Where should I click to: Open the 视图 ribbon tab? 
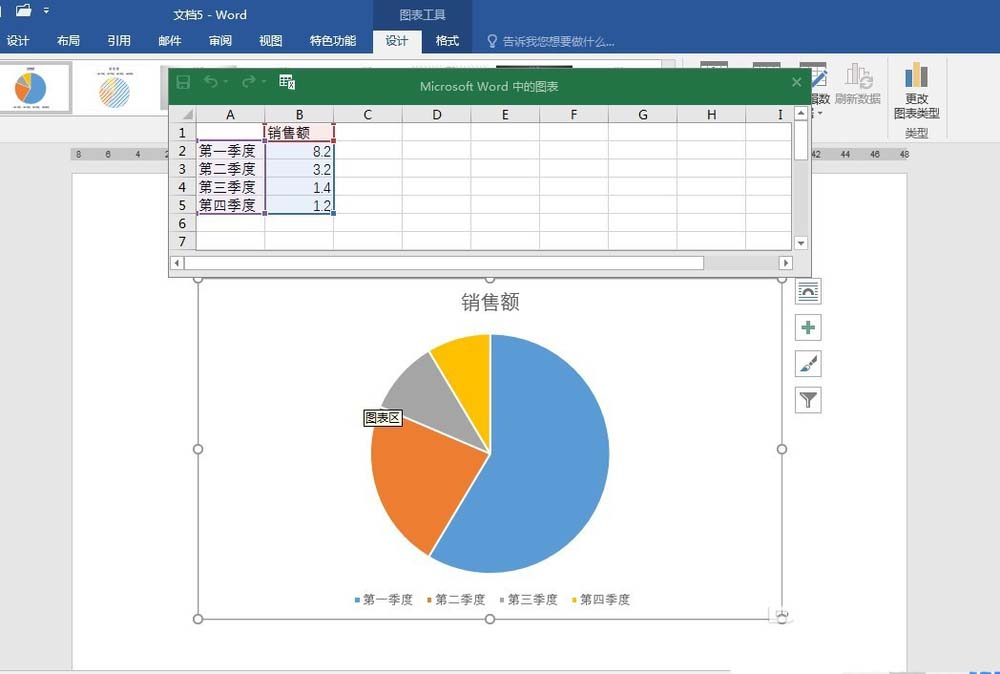(270, 41)
